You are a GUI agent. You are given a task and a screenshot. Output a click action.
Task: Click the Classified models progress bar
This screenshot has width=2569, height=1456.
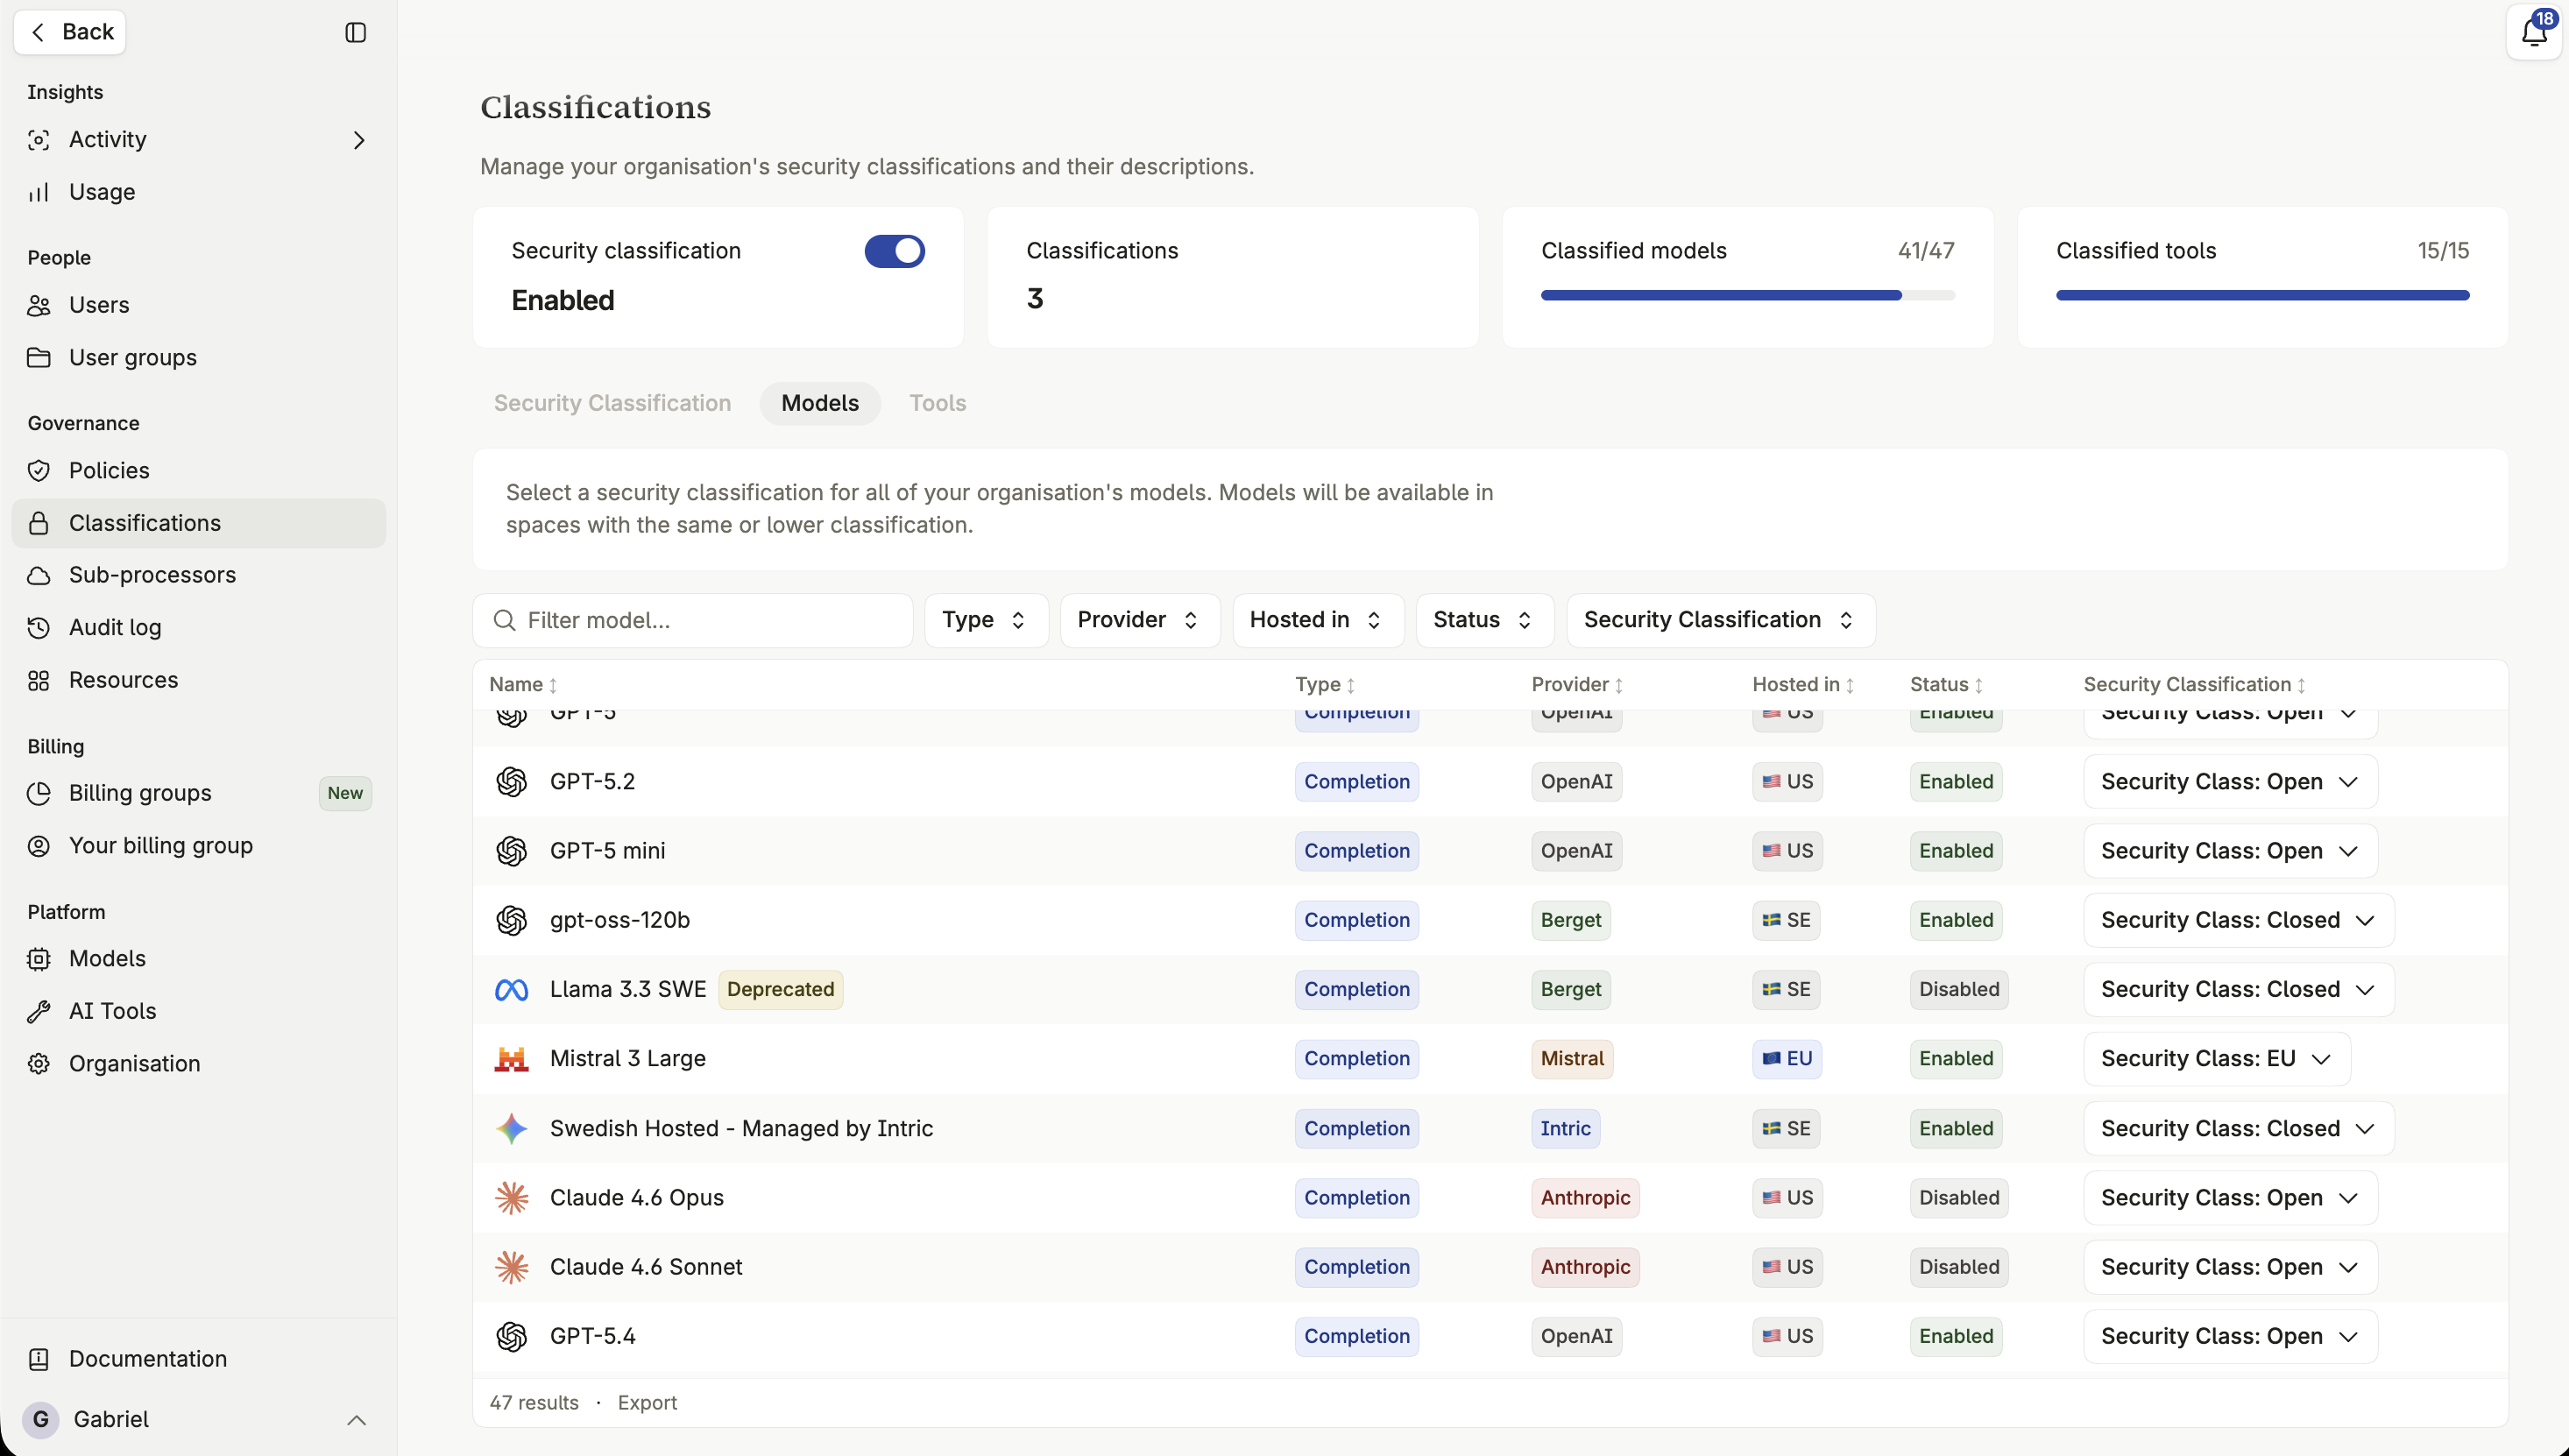point(1747,296)
